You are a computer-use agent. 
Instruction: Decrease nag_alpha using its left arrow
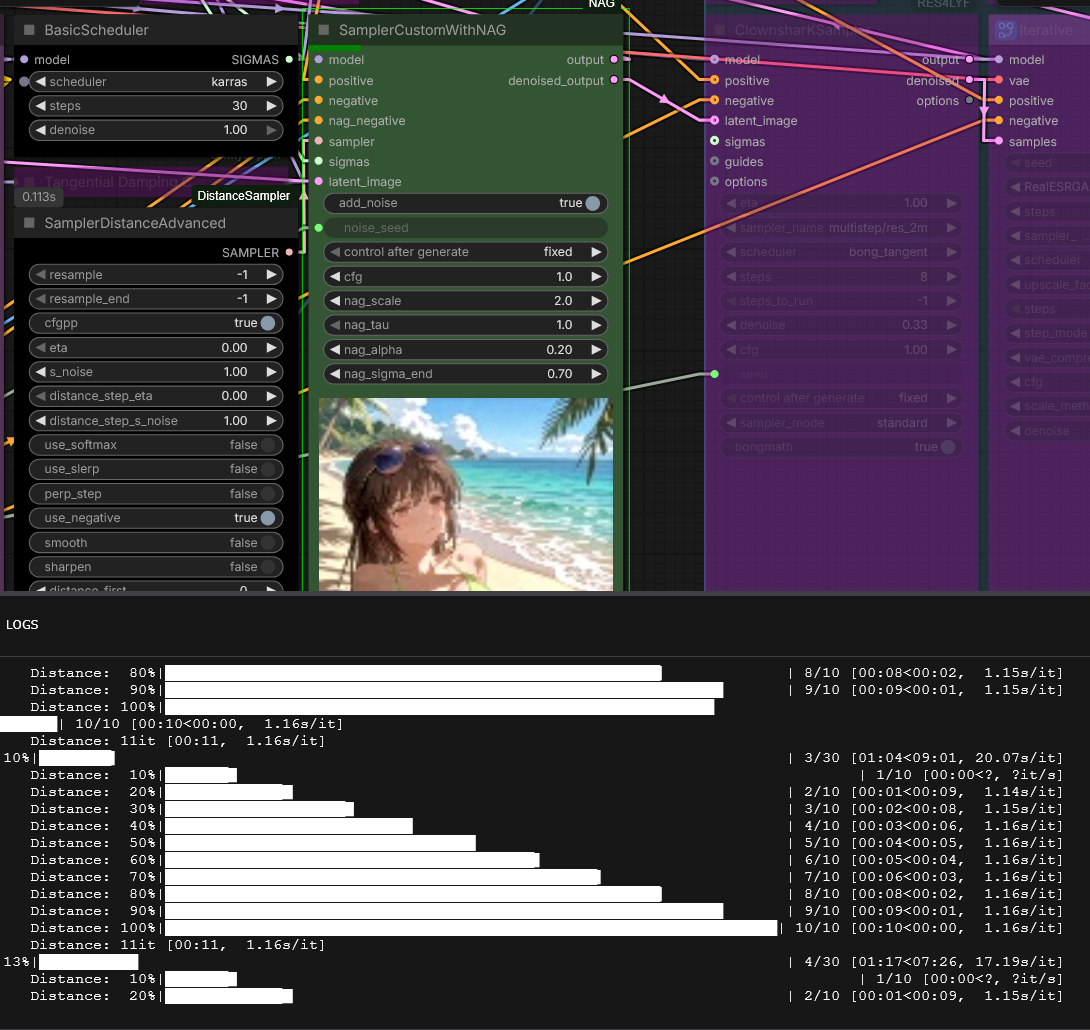(335, 350)
